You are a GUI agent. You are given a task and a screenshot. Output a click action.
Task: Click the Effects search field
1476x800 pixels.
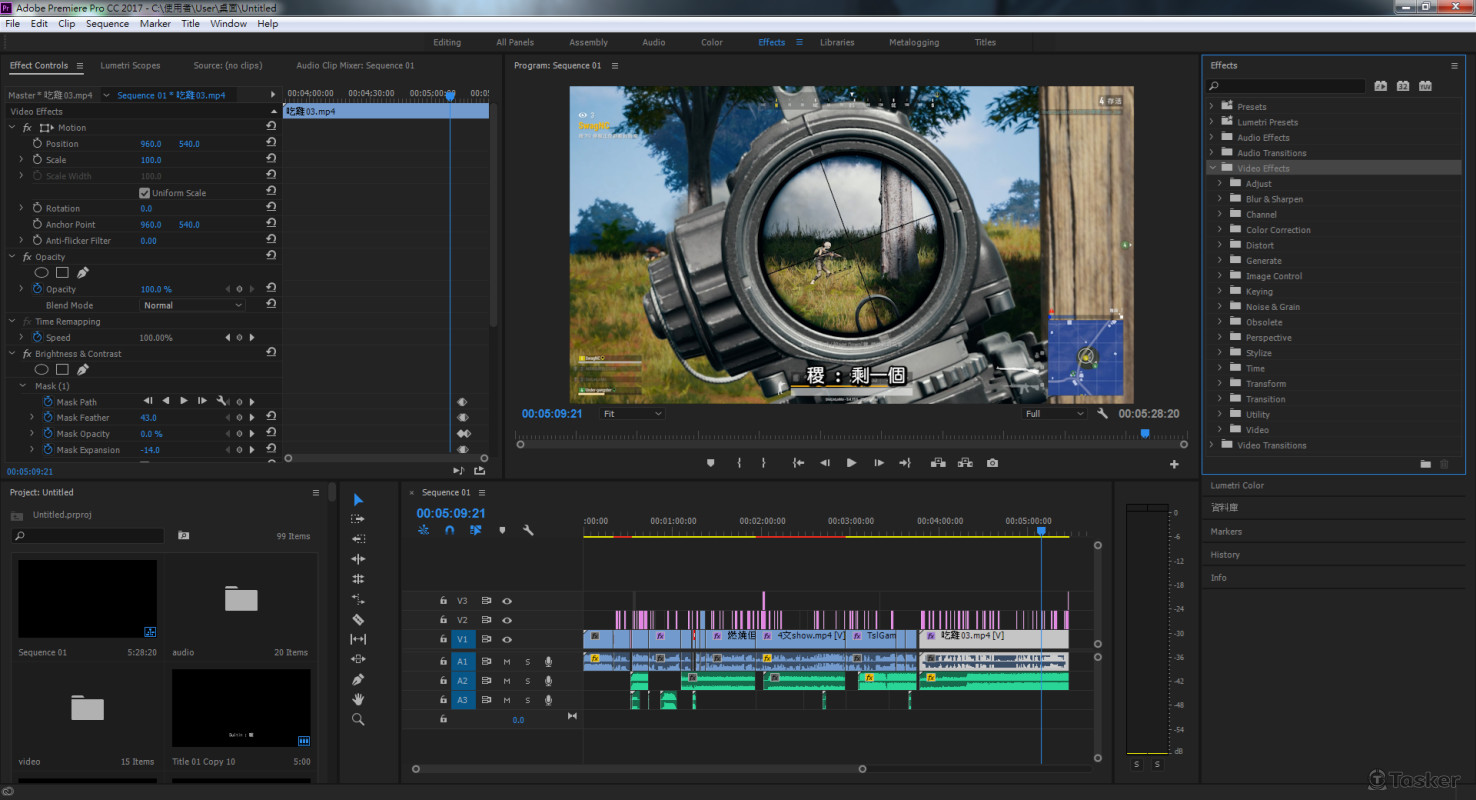click(x=1290, y=87)
